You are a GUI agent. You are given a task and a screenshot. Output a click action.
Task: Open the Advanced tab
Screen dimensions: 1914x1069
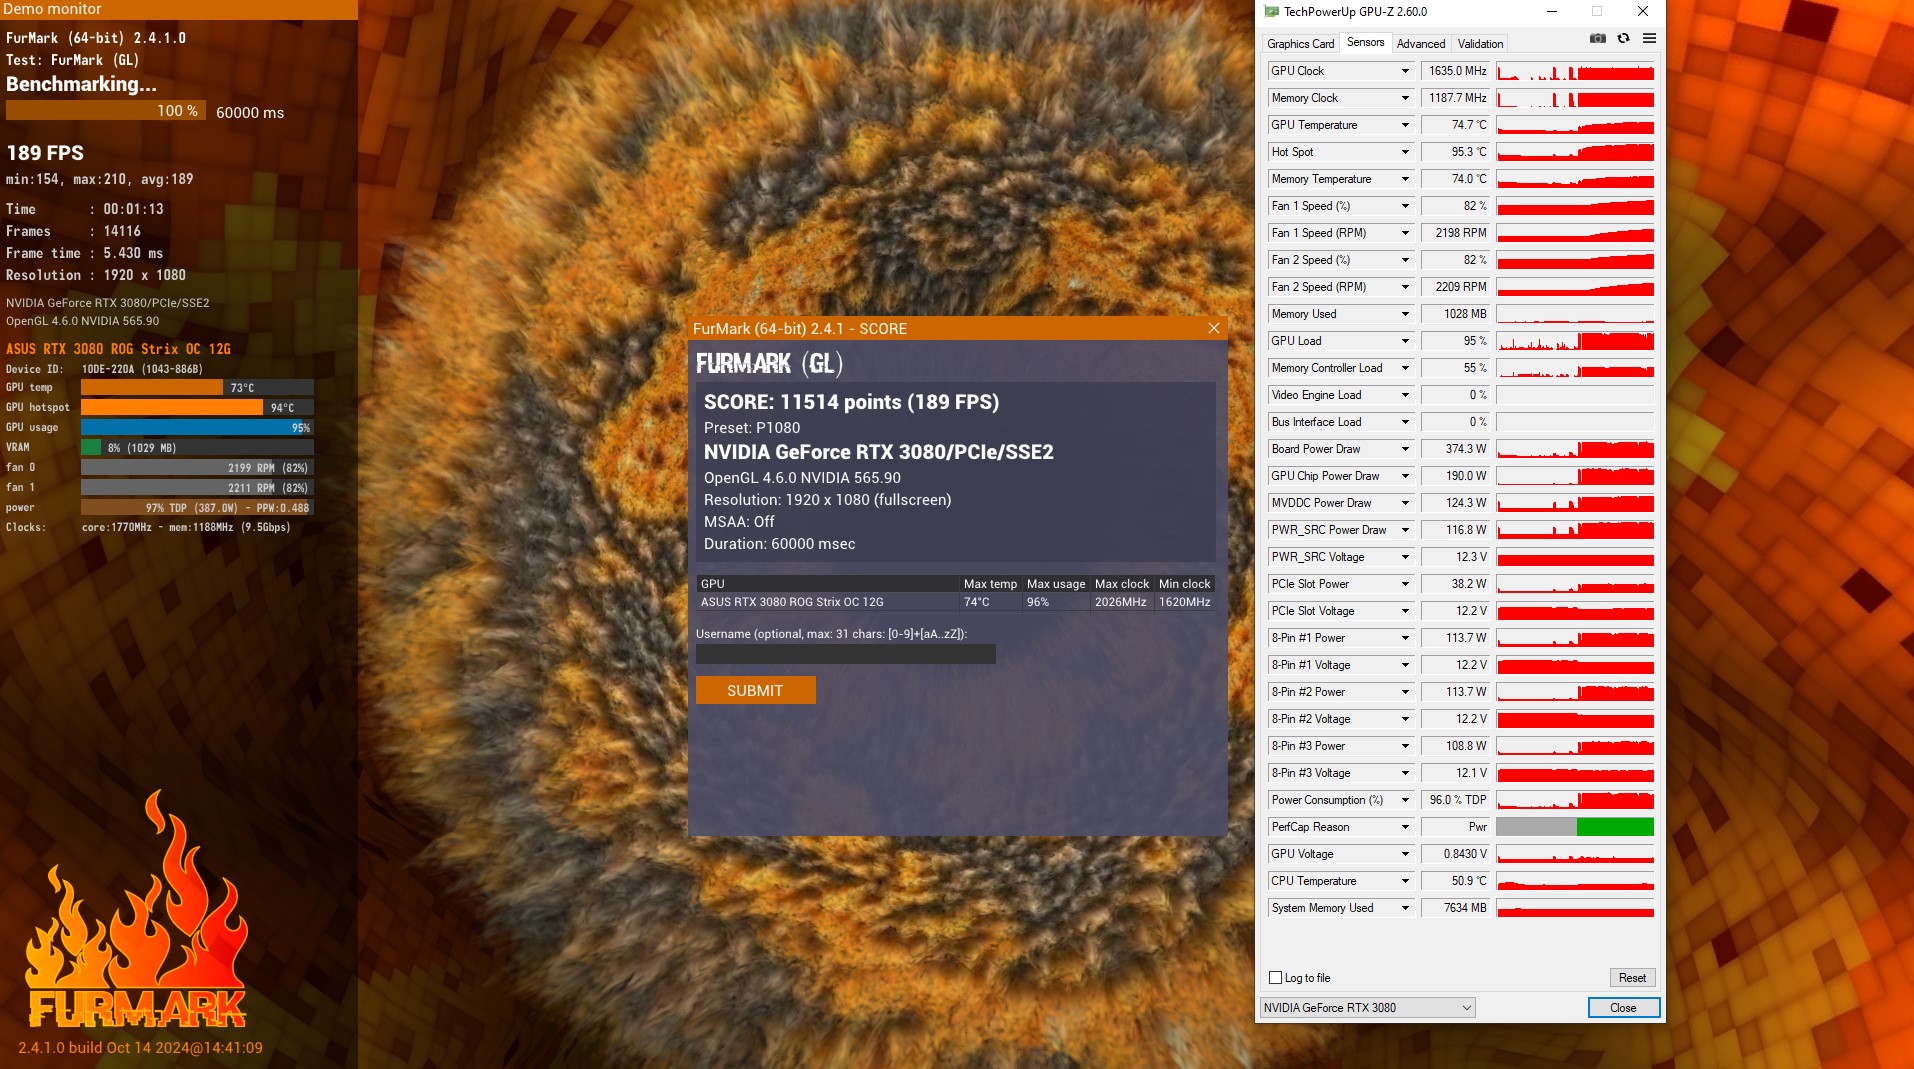[1421, 44]
